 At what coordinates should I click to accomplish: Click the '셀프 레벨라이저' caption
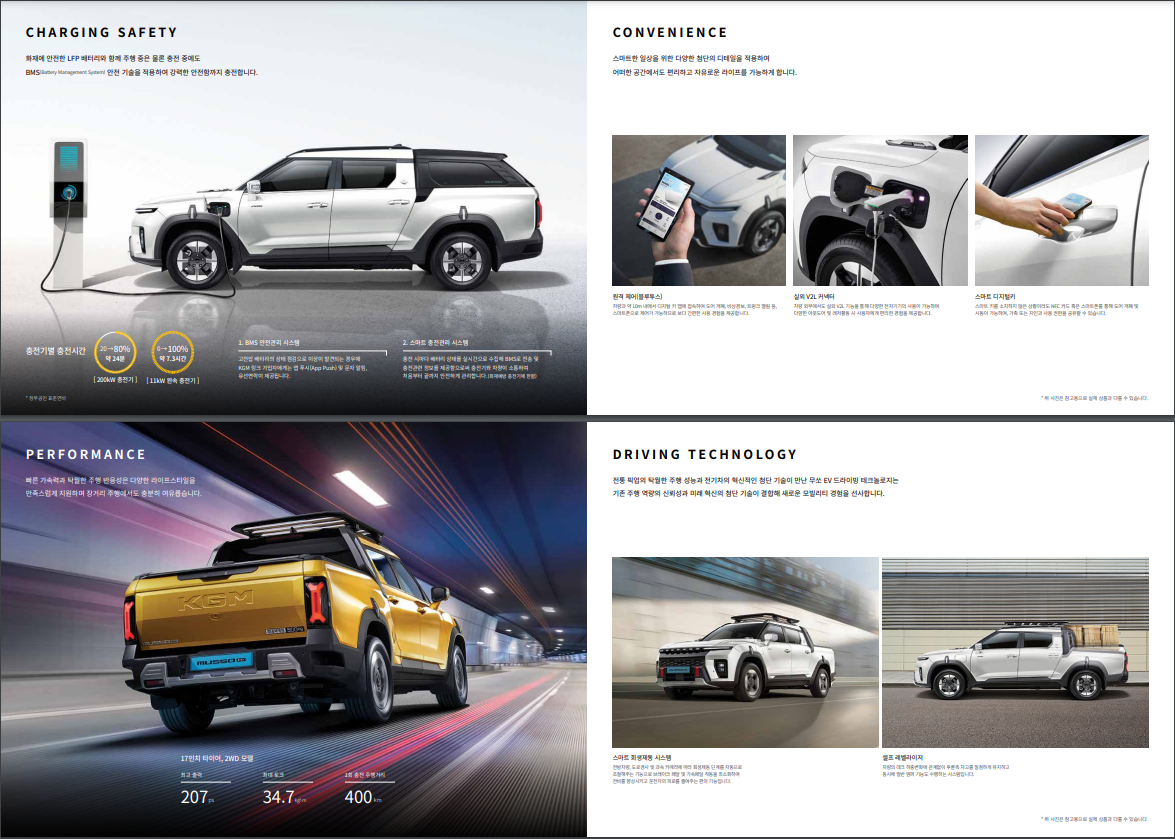pyautogui.click(x=902, y=758)
